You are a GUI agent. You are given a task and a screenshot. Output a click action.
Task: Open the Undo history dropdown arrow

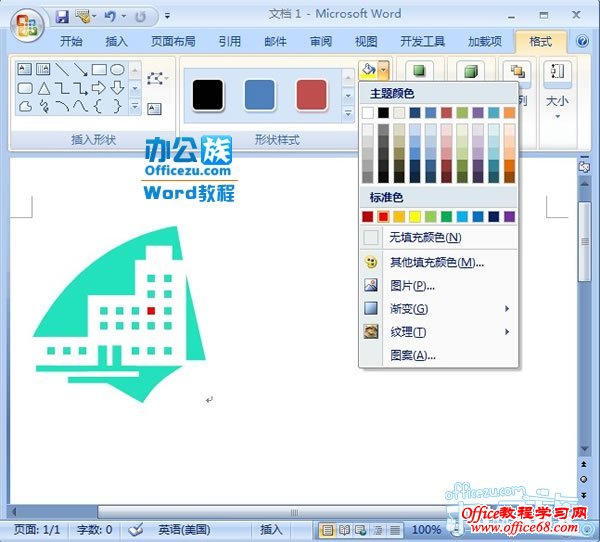(124, 16)
